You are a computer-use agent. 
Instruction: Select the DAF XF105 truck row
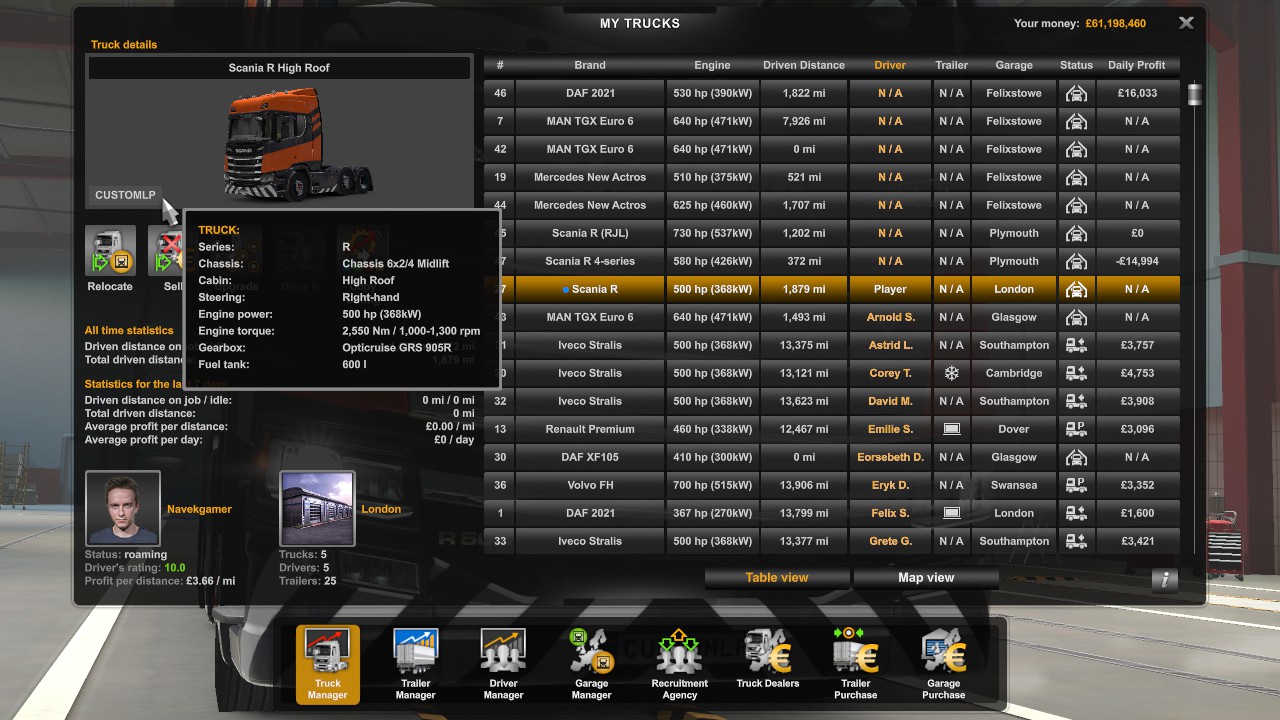832,457
